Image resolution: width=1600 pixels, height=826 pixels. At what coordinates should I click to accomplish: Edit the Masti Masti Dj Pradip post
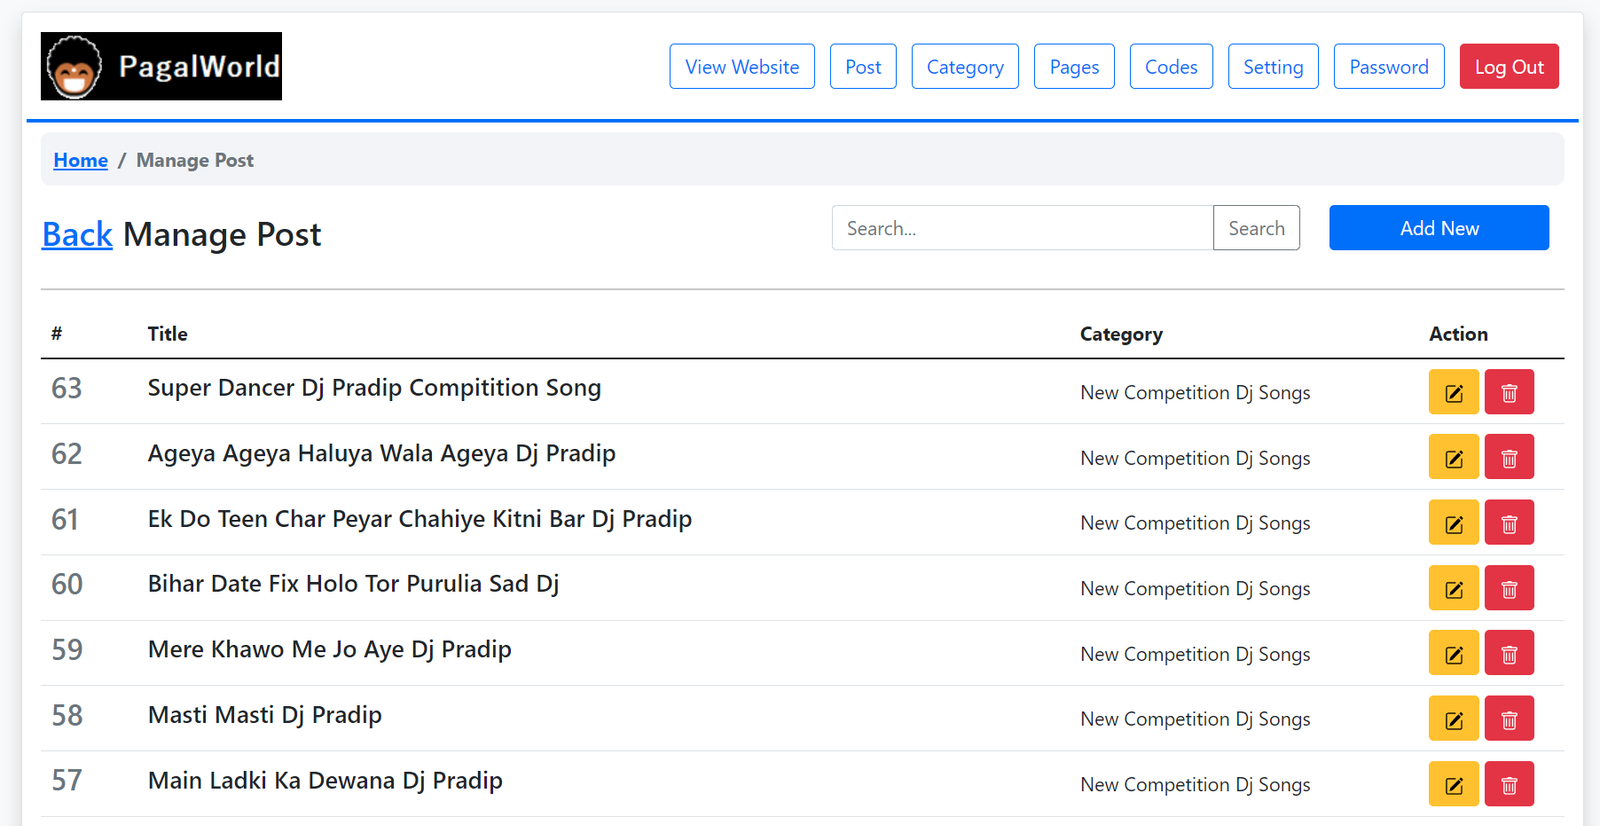pyautogui.click(x=1453, y=719)
